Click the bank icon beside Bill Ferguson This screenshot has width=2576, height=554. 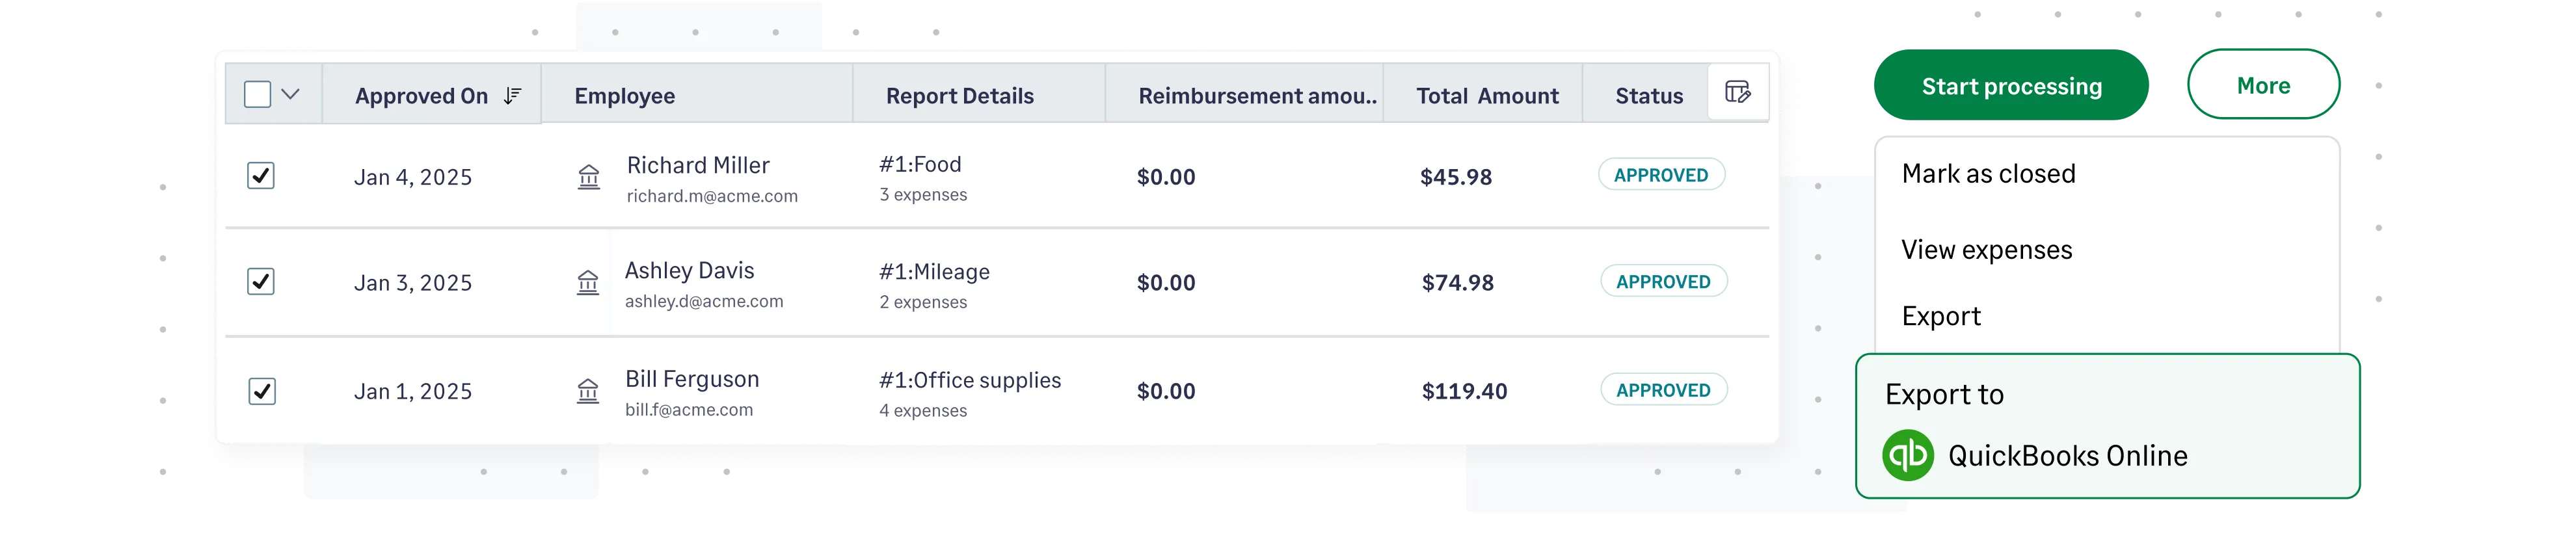click(x=589, y=392)
